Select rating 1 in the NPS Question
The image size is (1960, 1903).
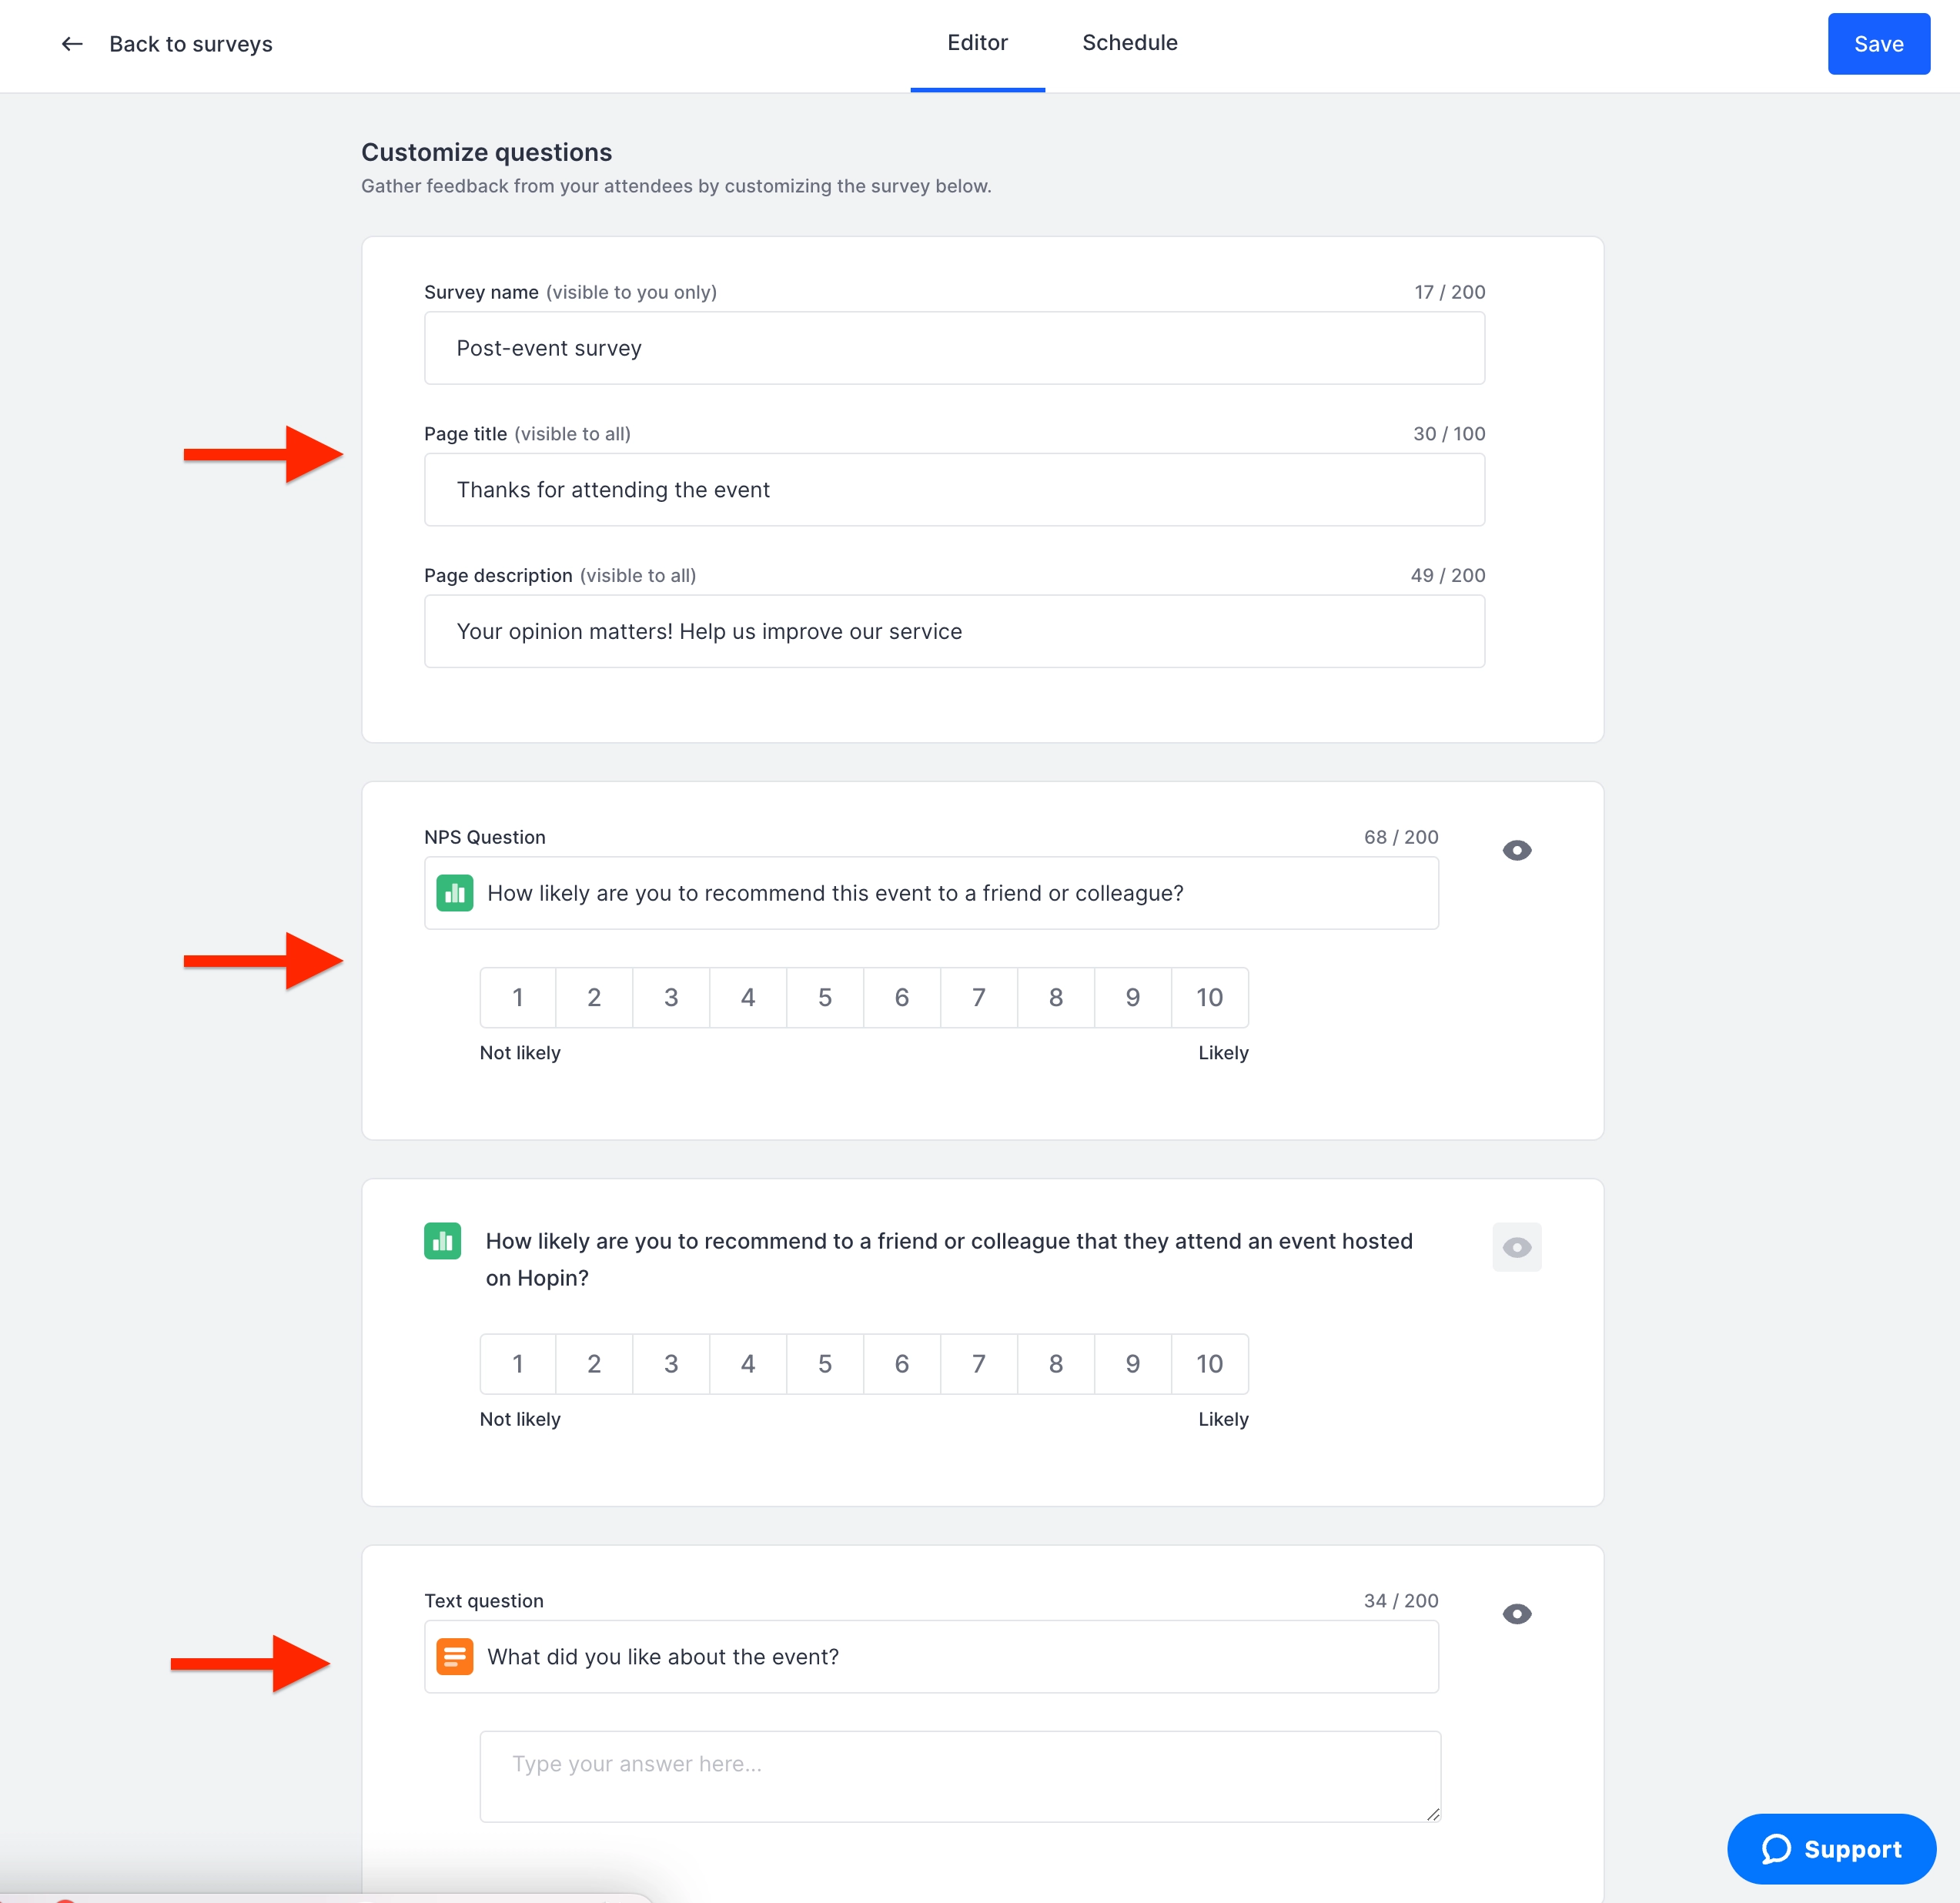click(x=518, y=997)
